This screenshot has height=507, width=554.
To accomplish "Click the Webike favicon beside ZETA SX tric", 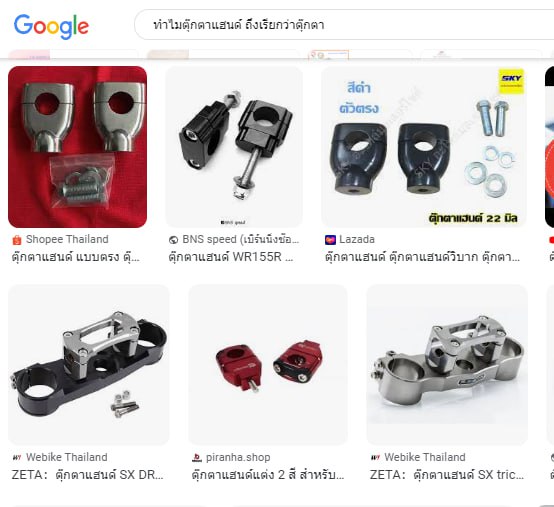I will (x=375, y=458).
